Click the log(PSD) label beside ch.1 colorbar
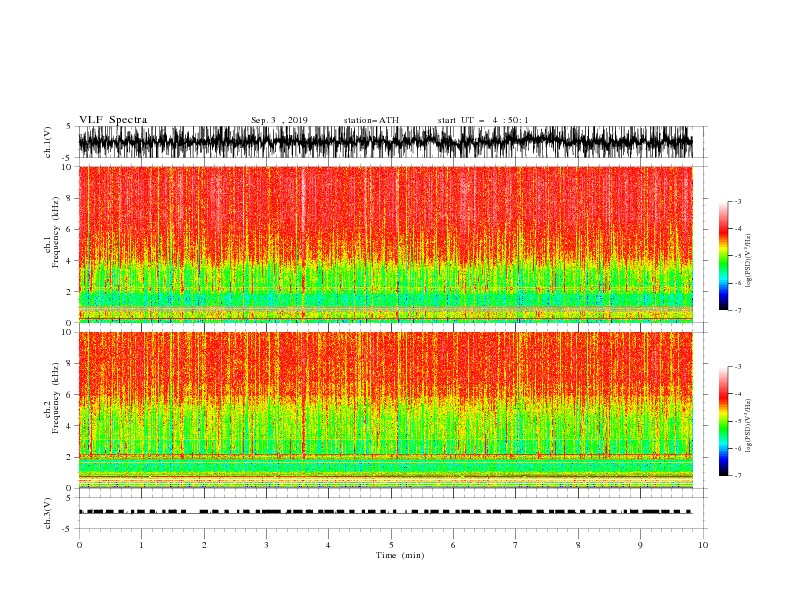The height and width of the screenshot is (612, 792). [749, 261]
